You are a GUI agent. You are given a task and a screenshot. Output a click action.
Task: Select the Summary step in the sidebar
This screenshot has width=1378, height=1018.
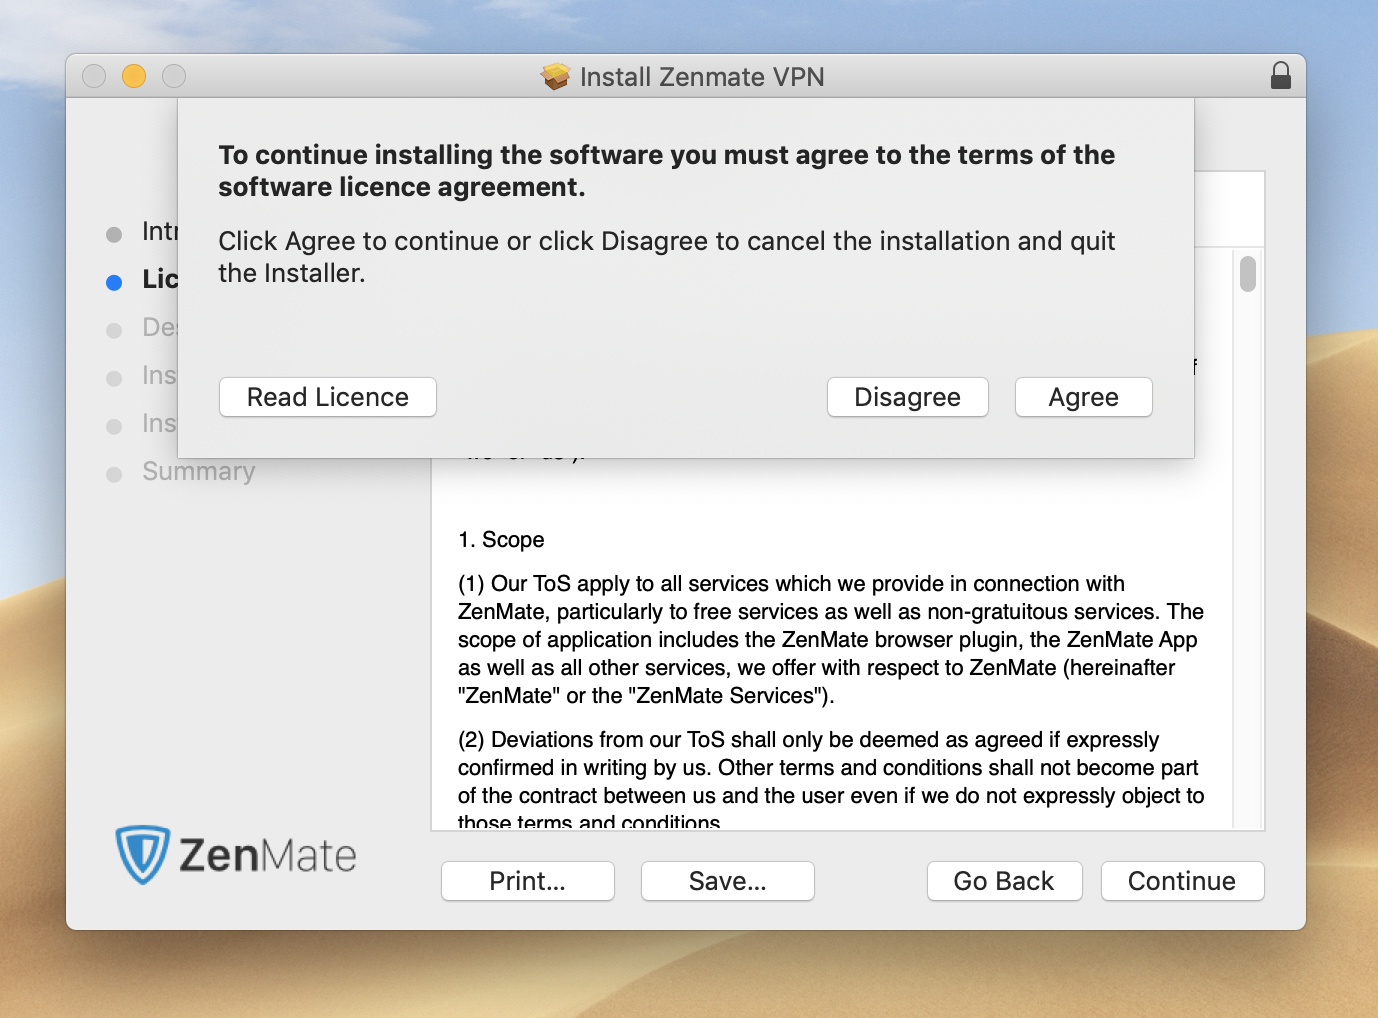pos(197,471)
